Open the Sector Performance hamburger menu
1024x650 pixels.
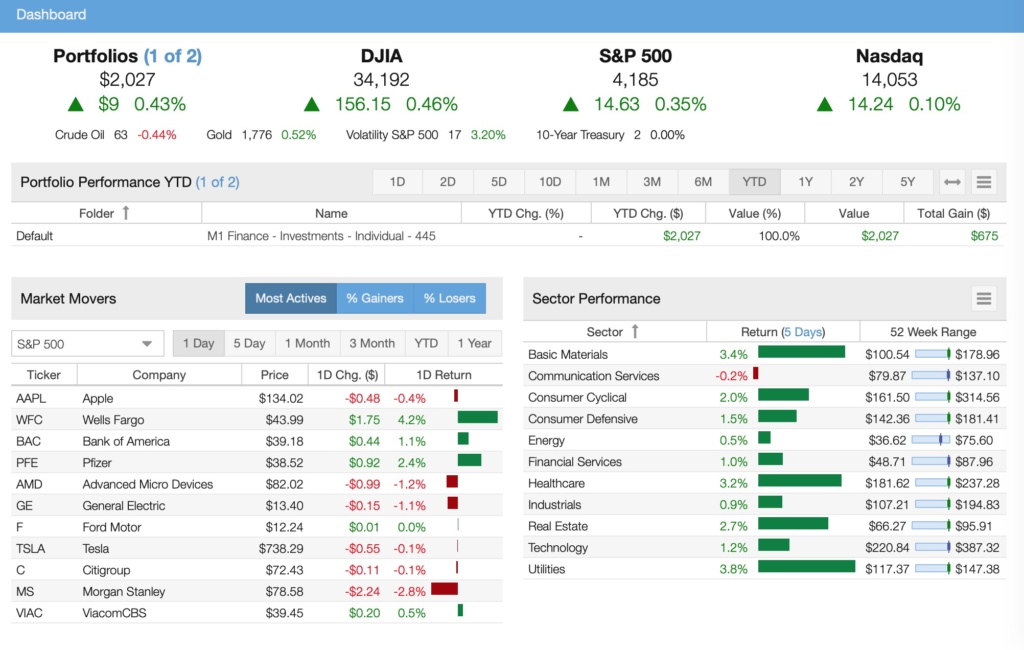(x=984, y=299)
